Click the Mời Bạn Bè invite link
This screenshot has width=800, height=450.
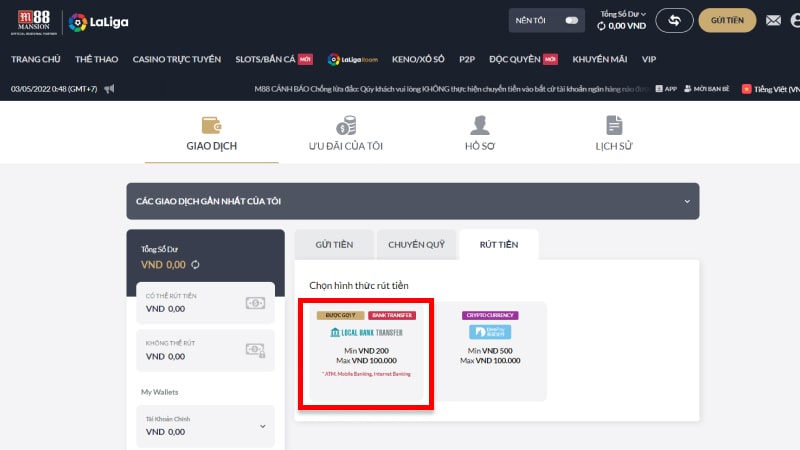[707, 89]
